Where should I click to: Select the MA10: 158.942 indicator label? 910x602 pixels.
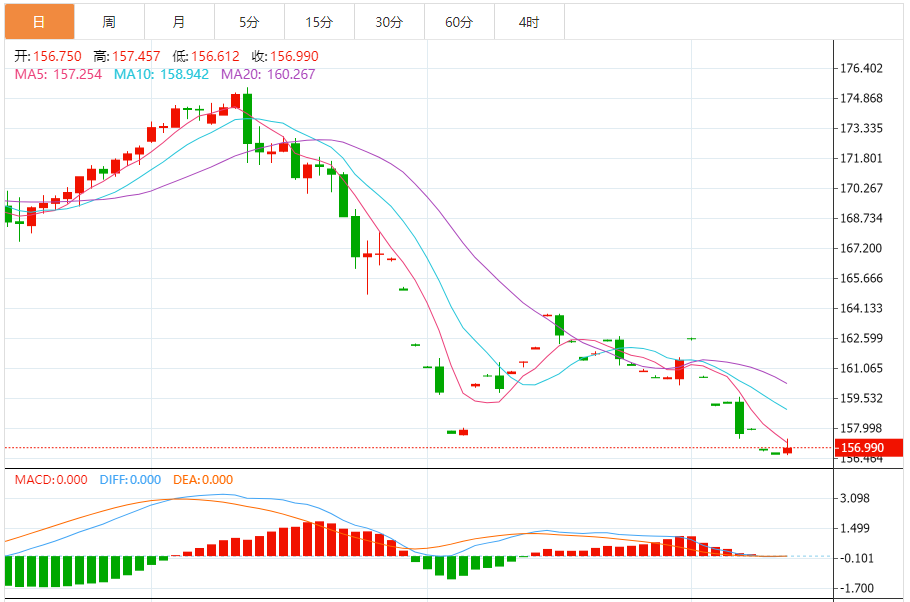pos(161,74)
